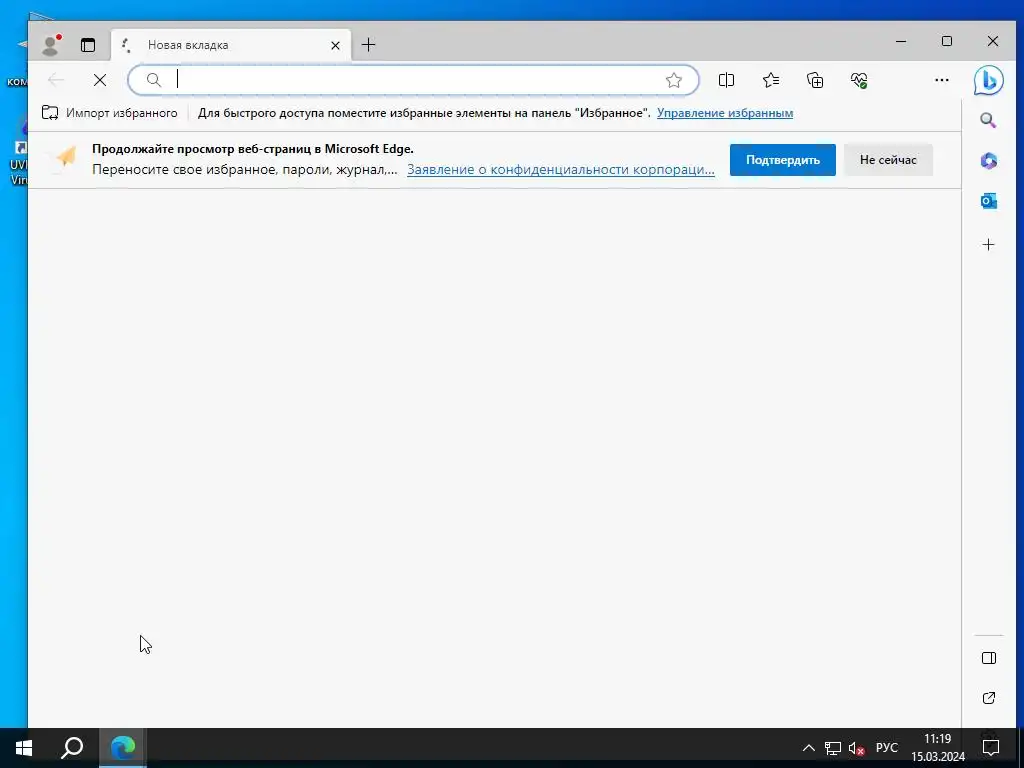
Task: Click Импорт избранного in favorites bar
Action: click(x=110, y=113)
